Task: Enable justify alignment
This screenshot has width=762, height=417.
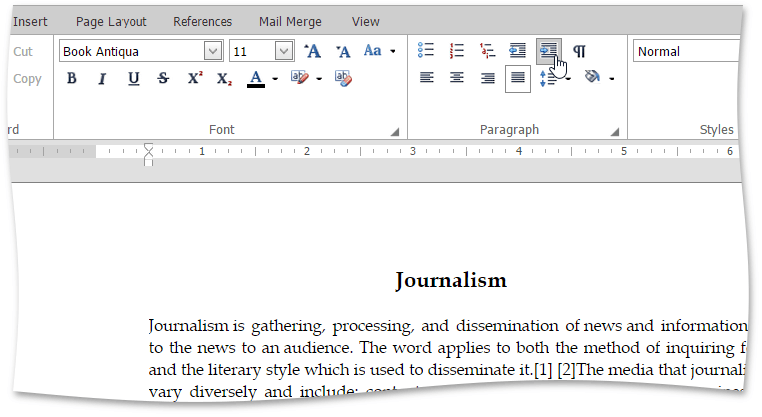Action: [517, 79]
